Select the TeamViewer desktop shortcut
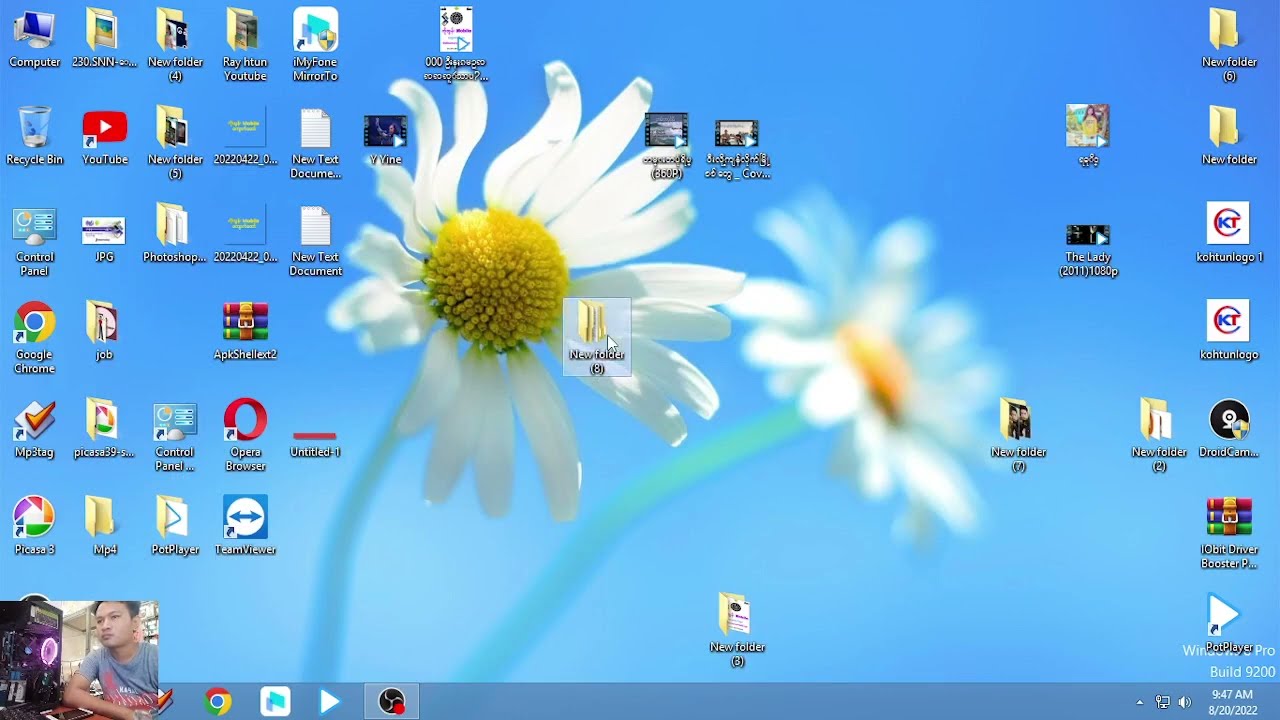Image resolution: width=1280 pixels, height=720 pixels. pyautogui.click(x=245, y=526)
